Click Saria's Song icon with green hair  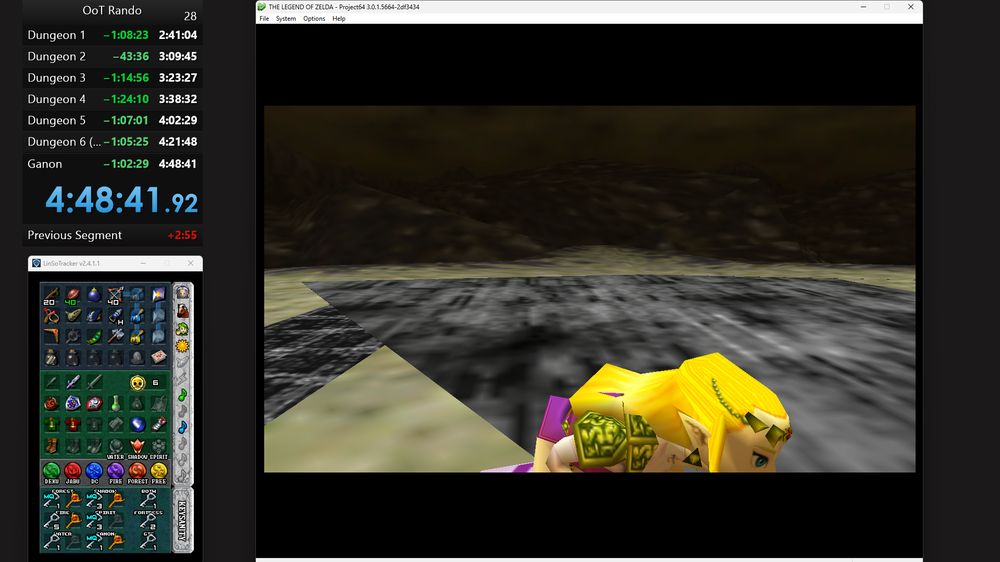[182, 329]
